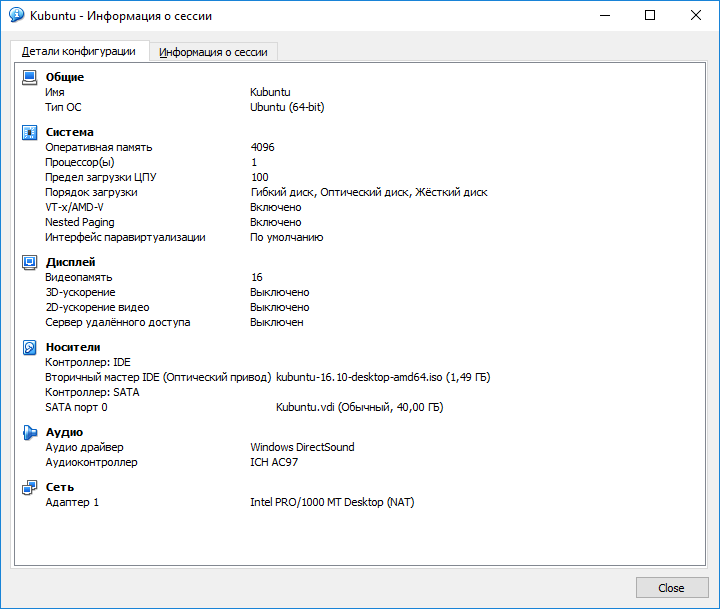The image size is (720, 609).
Task: Click the Ubuntu (64-bit) value
Action: click(x=287, y=107)
